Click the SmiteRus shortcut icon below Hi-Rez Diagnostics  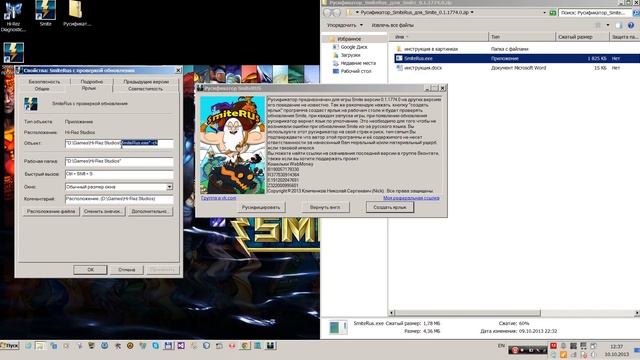(13, 53)
